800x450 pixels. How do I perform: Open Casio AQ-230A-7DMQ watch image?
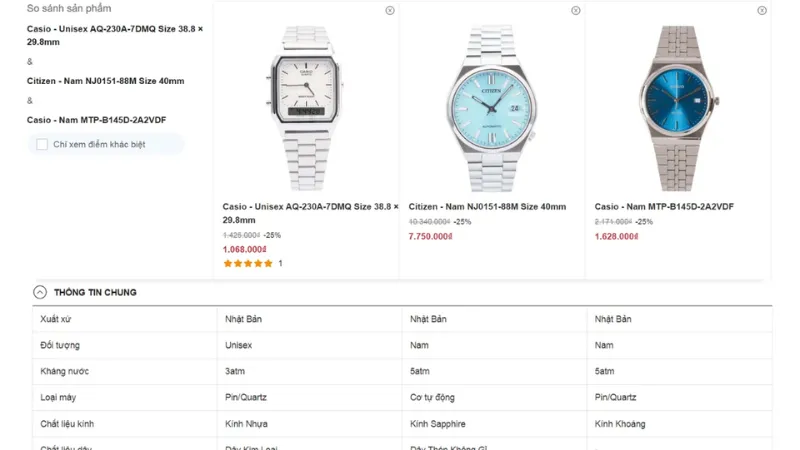306,108
